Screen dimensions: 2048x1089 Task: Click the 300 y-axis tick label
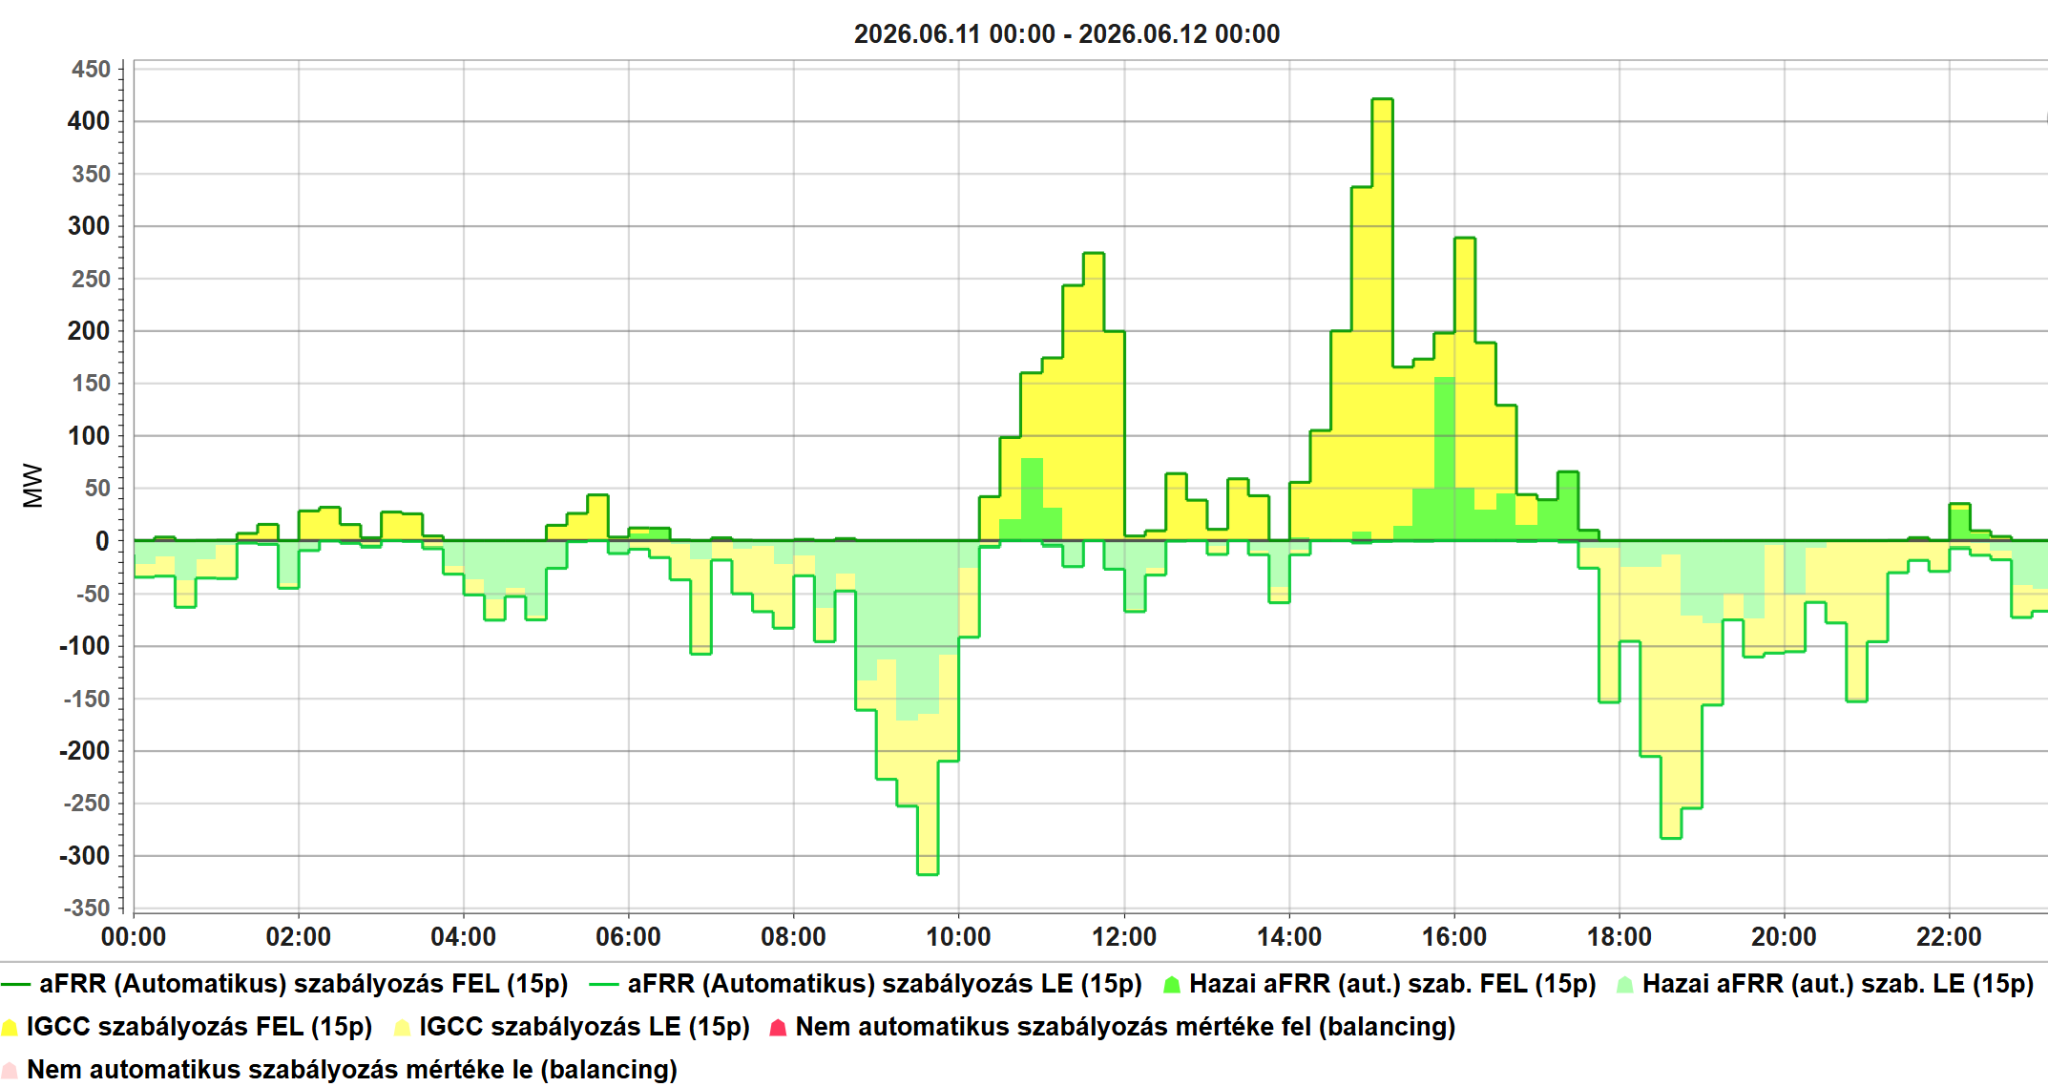coord(89,226)
